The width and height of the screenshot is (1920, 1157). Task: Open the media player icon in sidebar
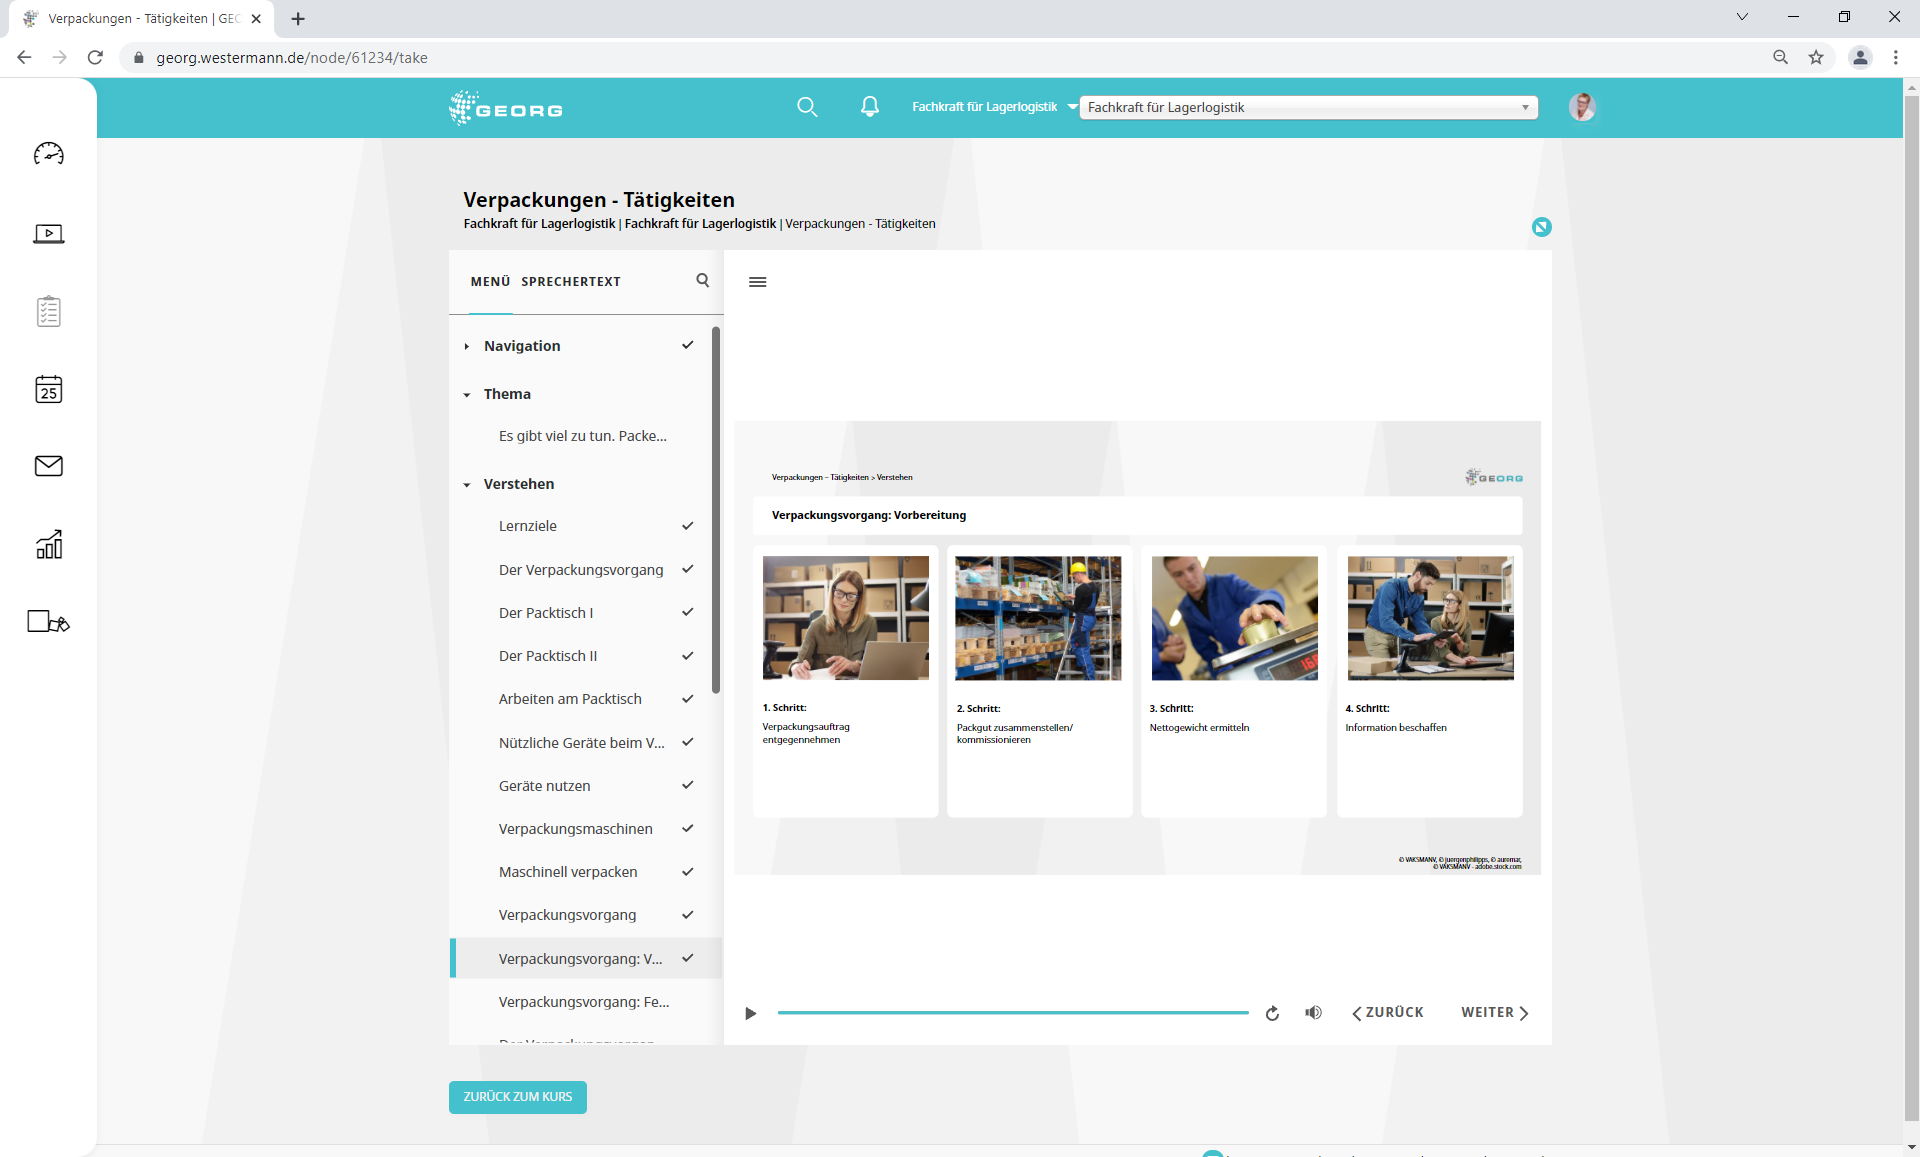coord(48,234)
